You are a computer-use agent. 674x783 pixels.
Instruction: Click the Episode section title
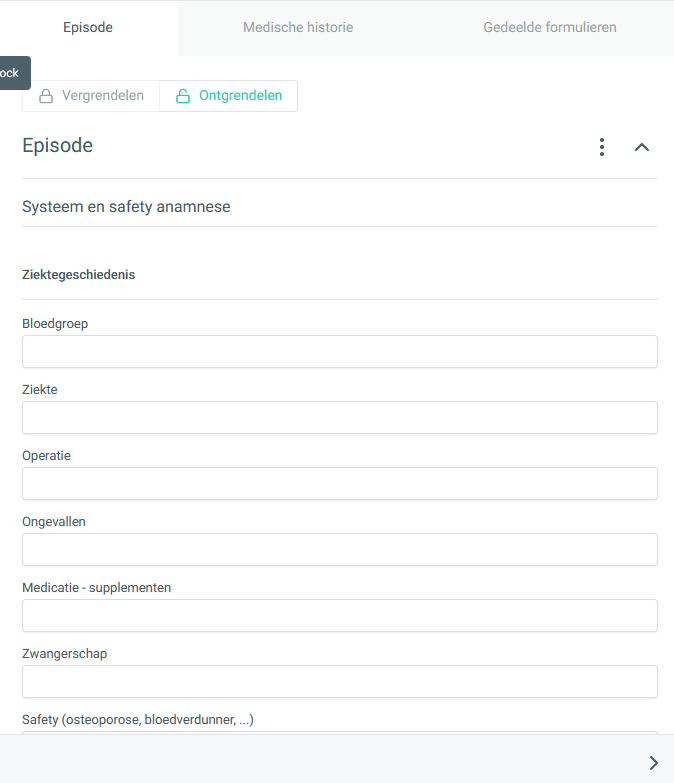[x=57, y=146]
